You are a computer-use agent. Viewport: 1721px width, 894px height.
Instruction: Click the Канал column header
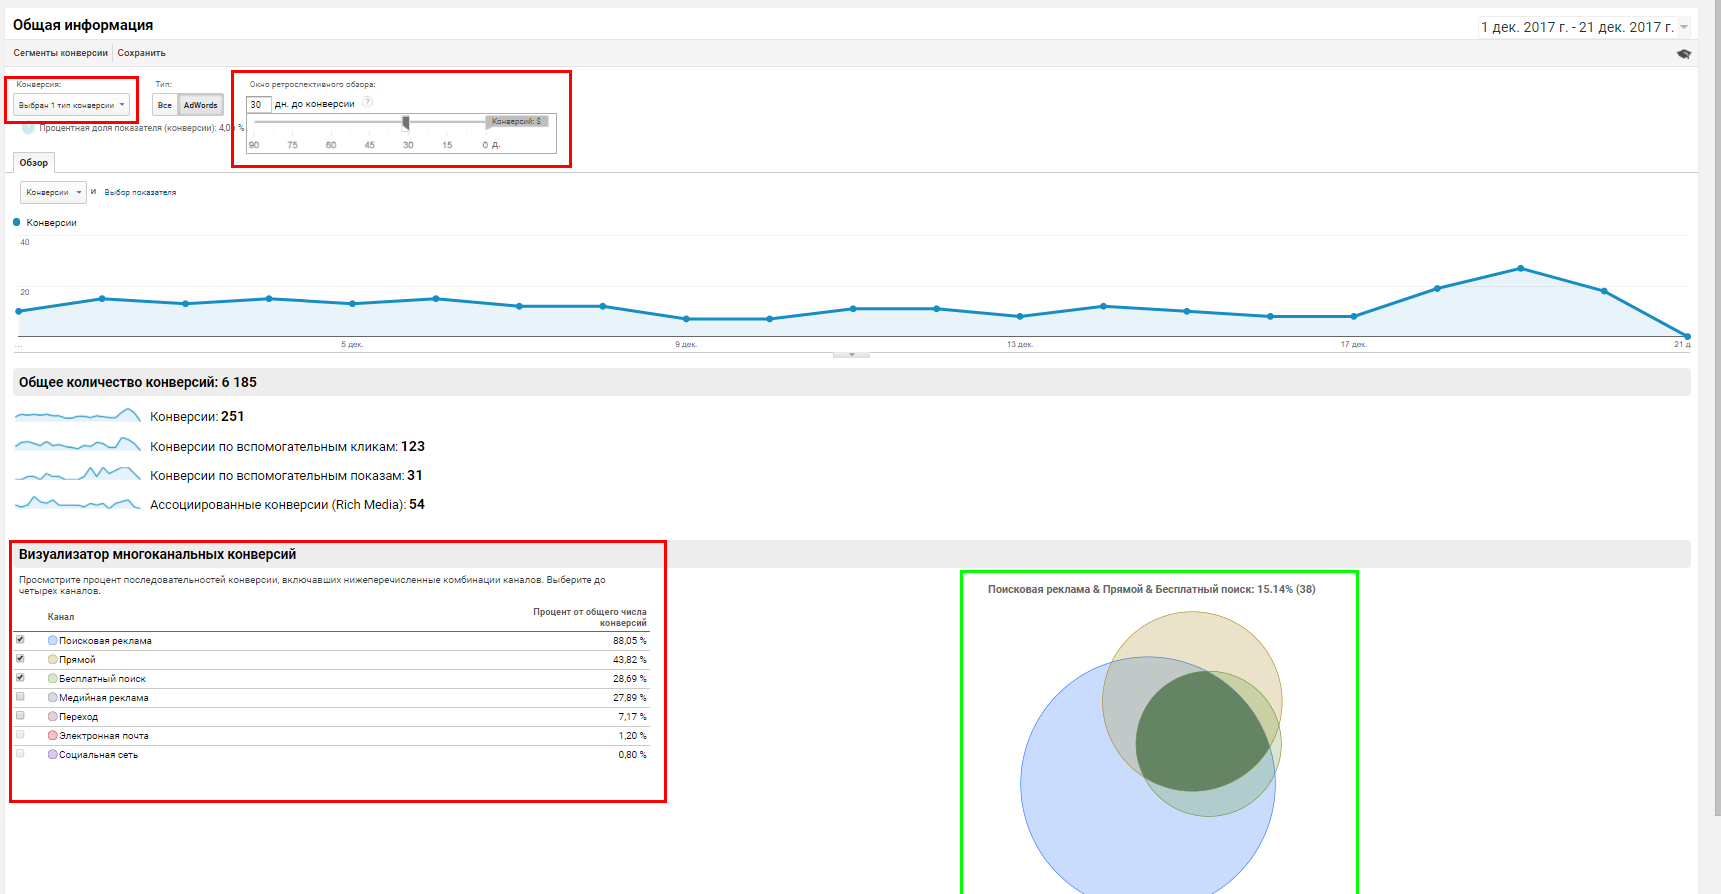tap(61, 617)
